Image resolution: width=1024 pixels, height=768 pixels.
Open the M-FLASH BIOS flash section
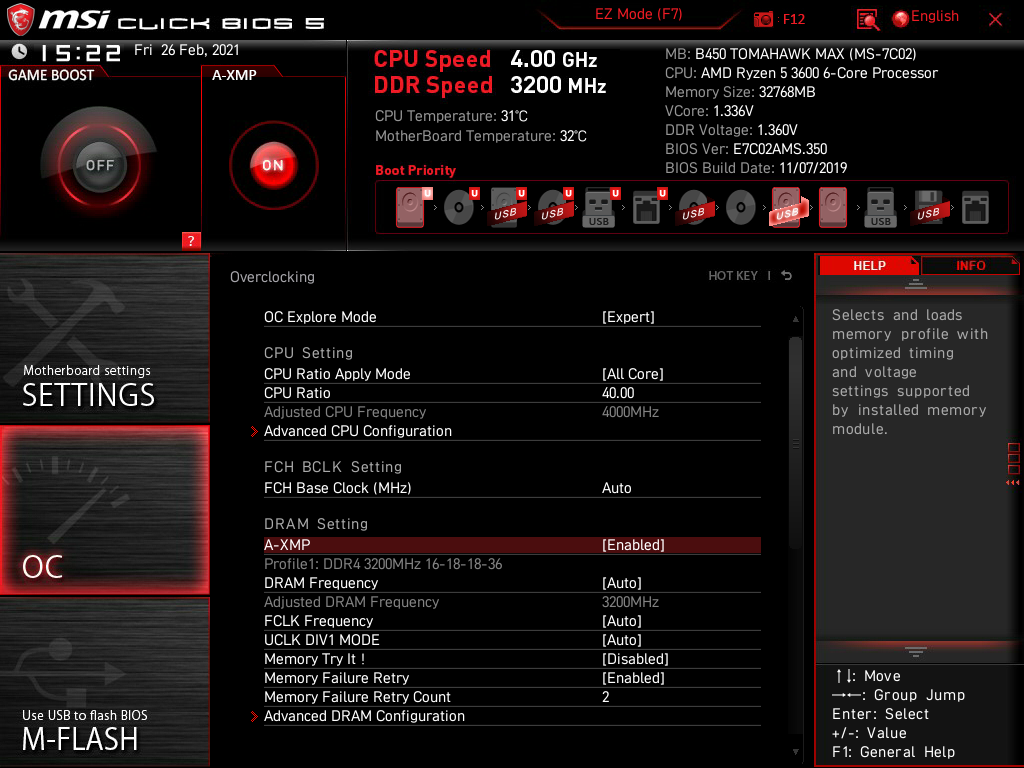pyautogui.click(x=104, y=682)
